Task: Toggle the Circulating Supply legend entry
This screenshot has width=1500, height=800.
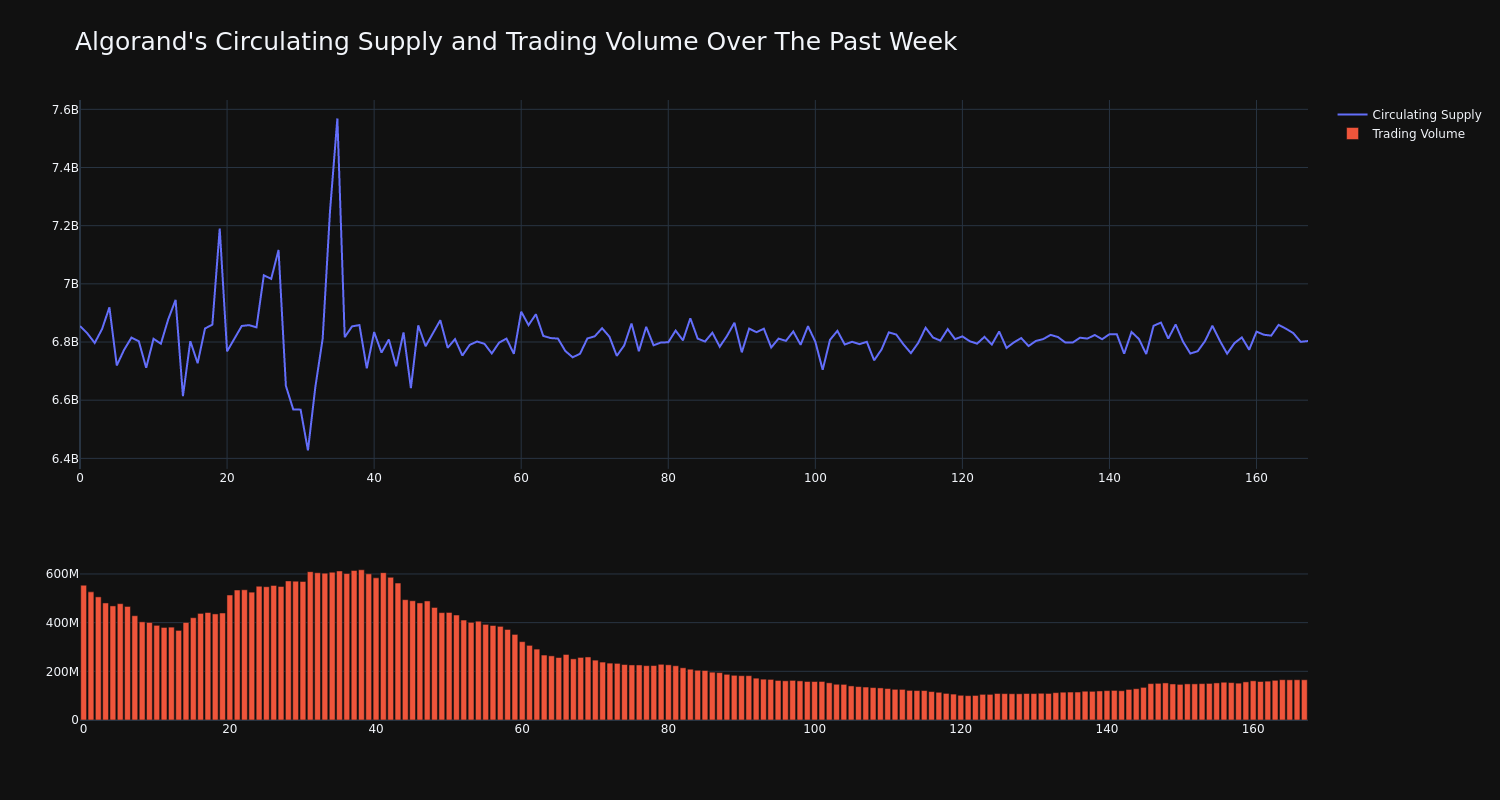Action: tap(1409, 115)
